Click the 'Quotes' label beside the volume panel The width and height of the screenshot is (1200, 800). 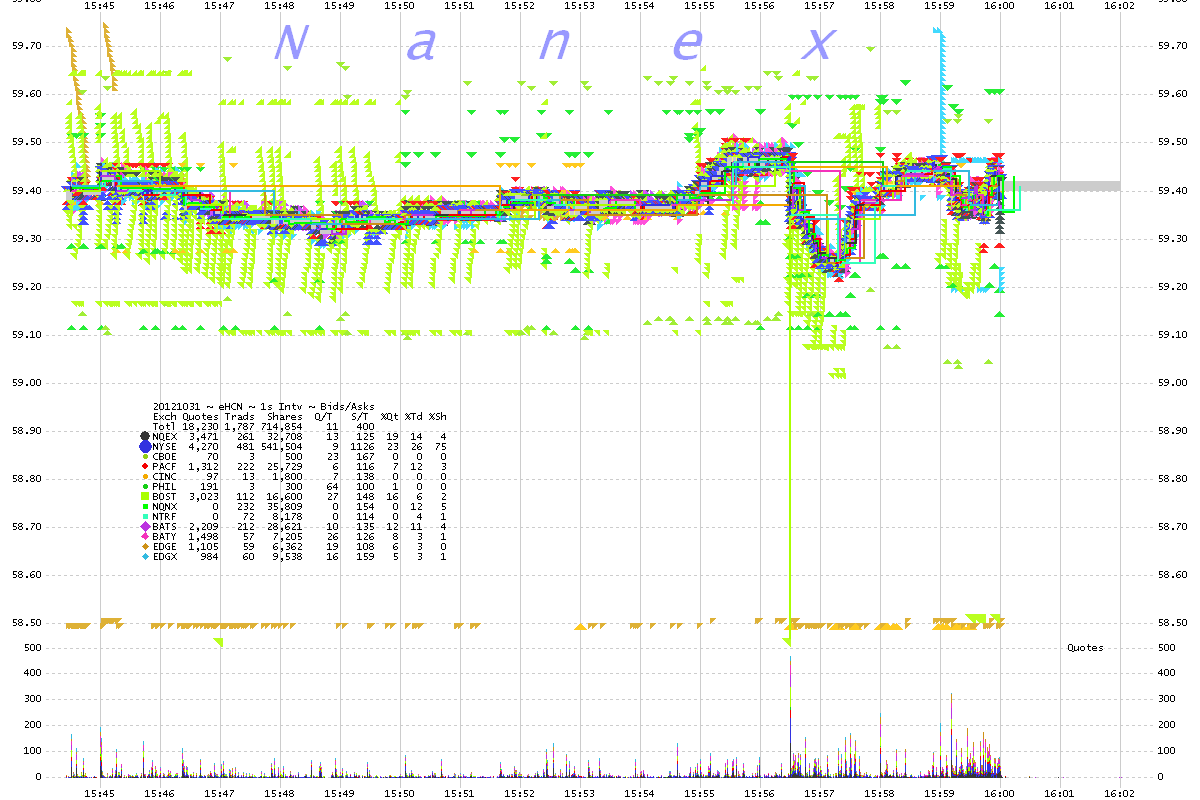[x=1086, y=648]
